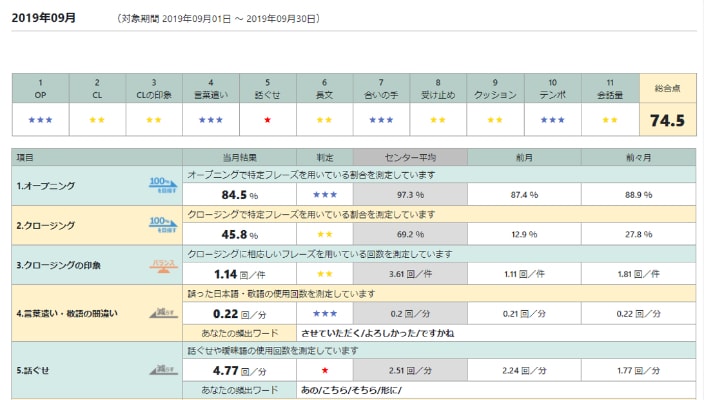Click the single red star under 話ぐせ column
The image size is (704, 400).
pyautogui.click(x=268, y=120)
